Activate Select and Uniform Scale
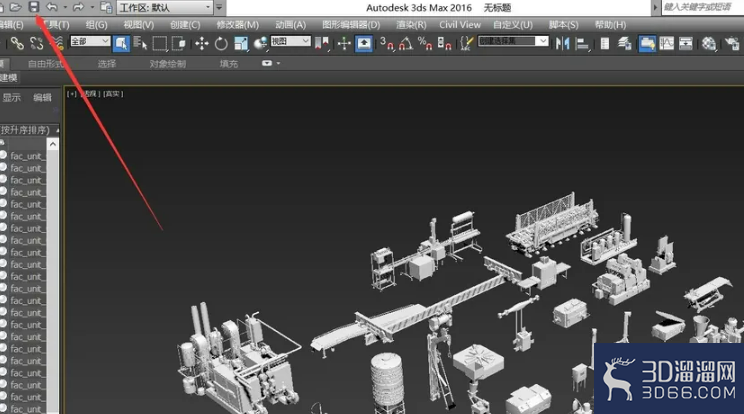Image resolution: width=744 pixels, height=414 pixels. [241, 44]
